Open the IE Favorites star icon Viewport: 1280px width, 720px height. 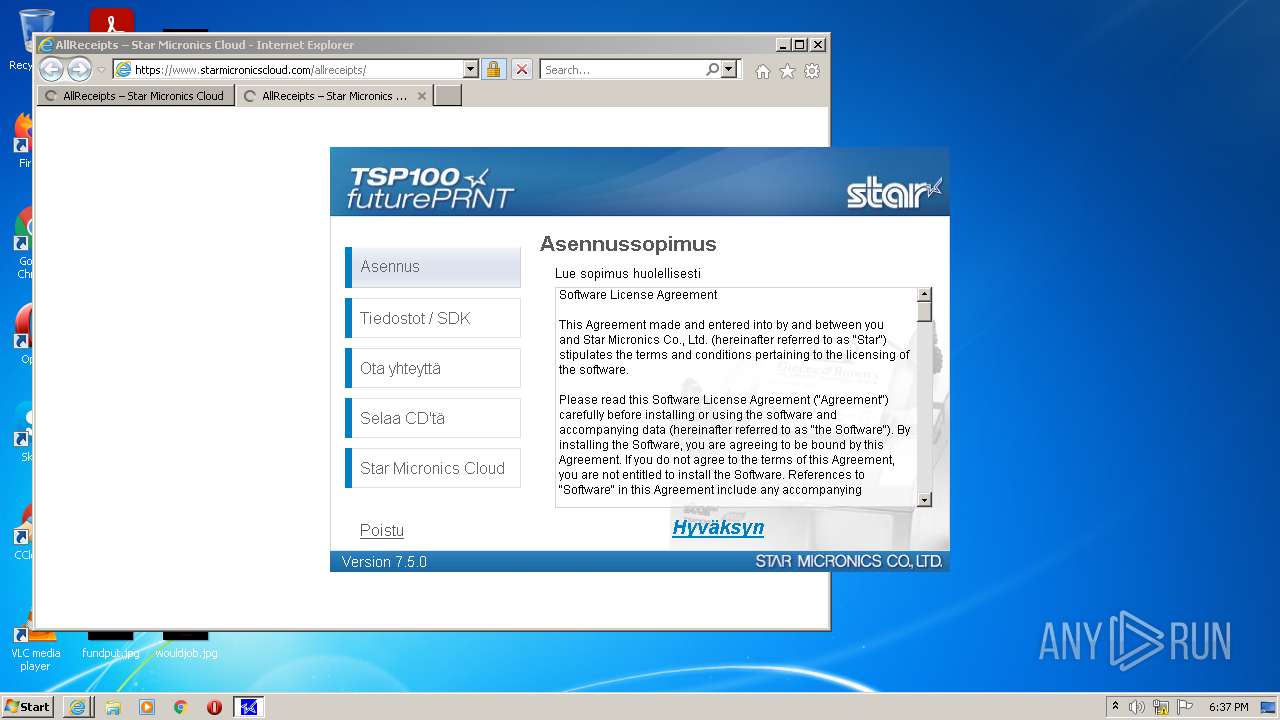point(788,71)
